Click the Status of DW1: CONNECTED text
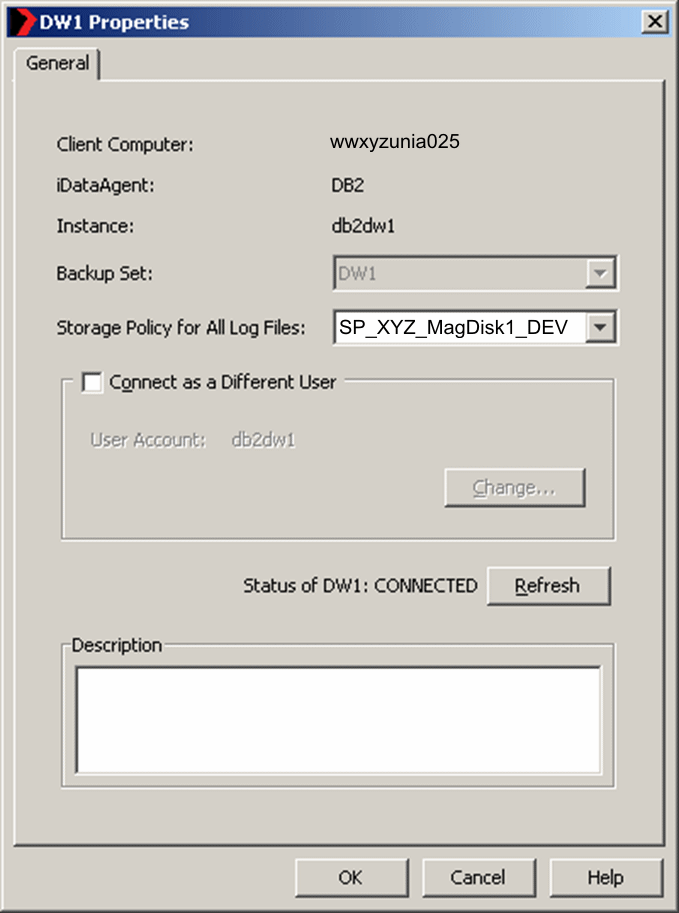Viewport: 679px width, 913px height. point(360,586)
